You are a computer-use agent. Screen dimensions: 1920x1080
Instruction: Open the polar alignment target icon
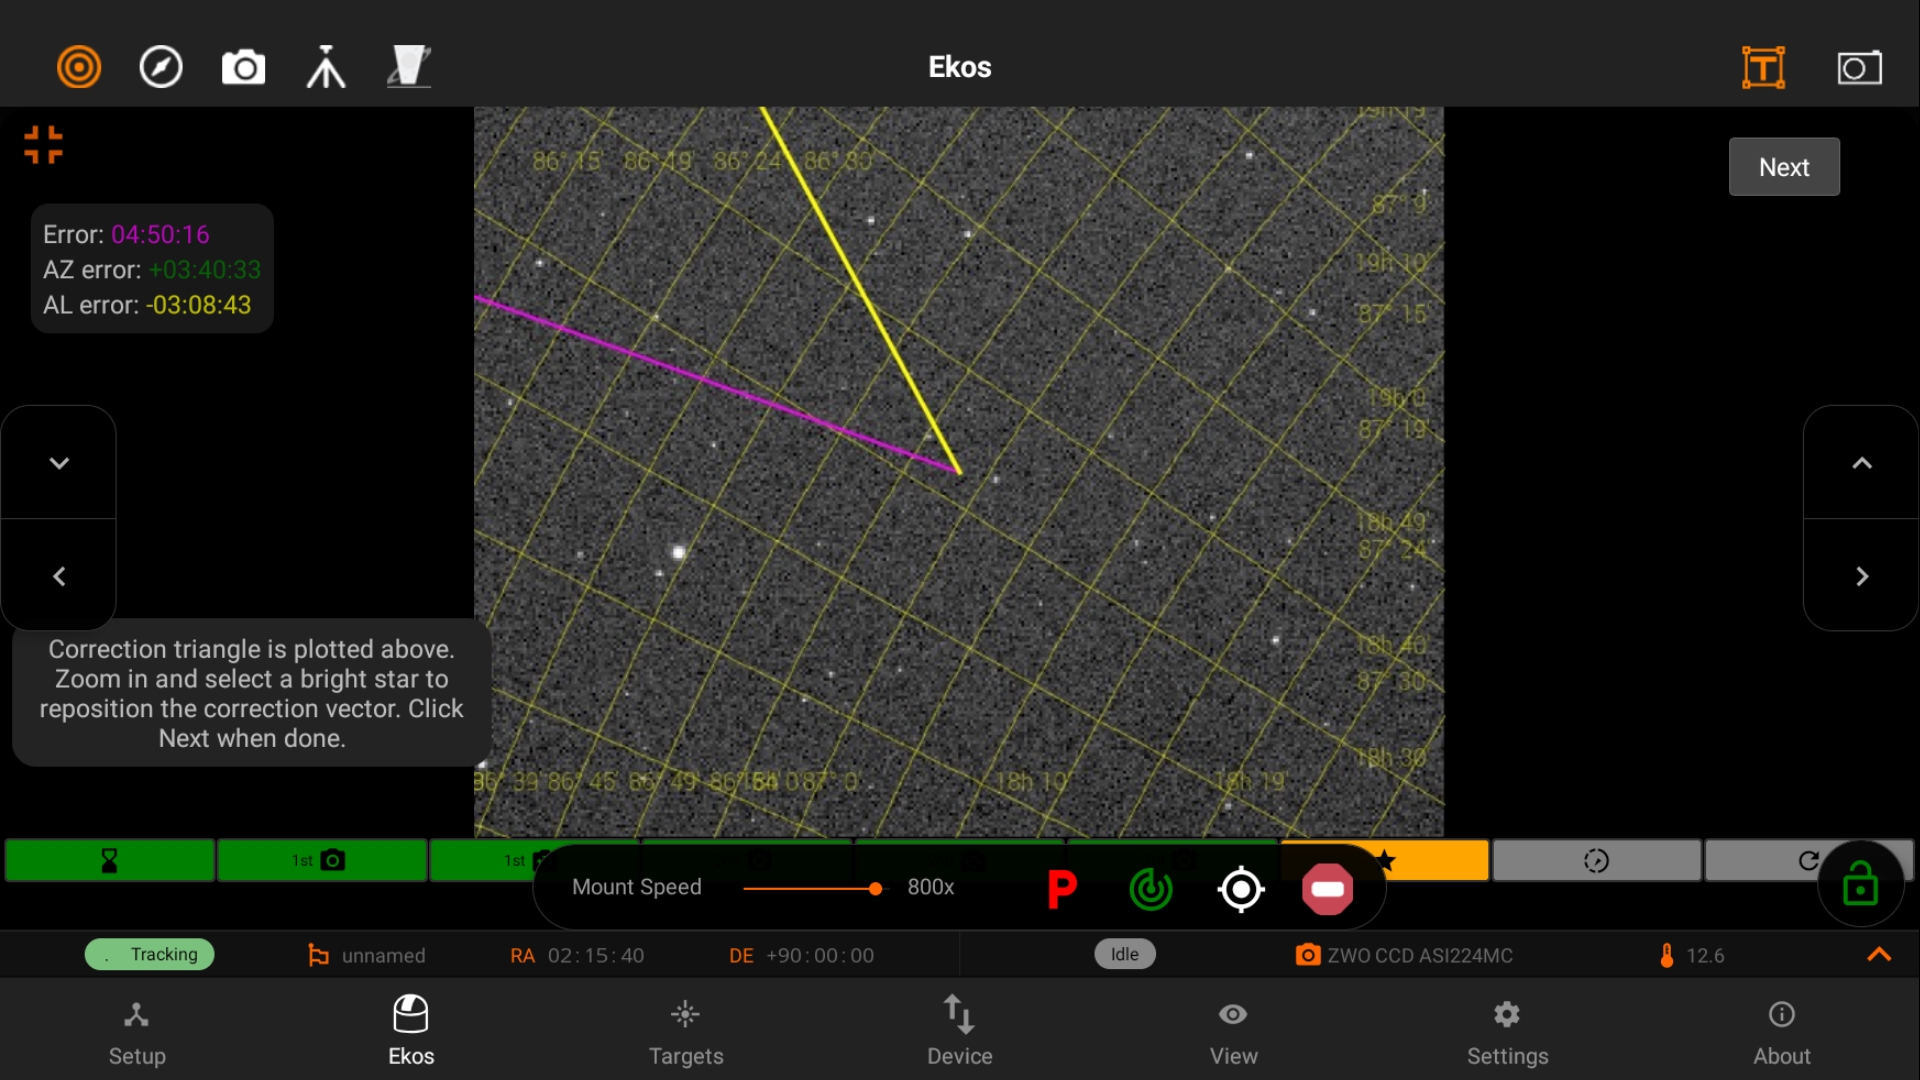79,67
